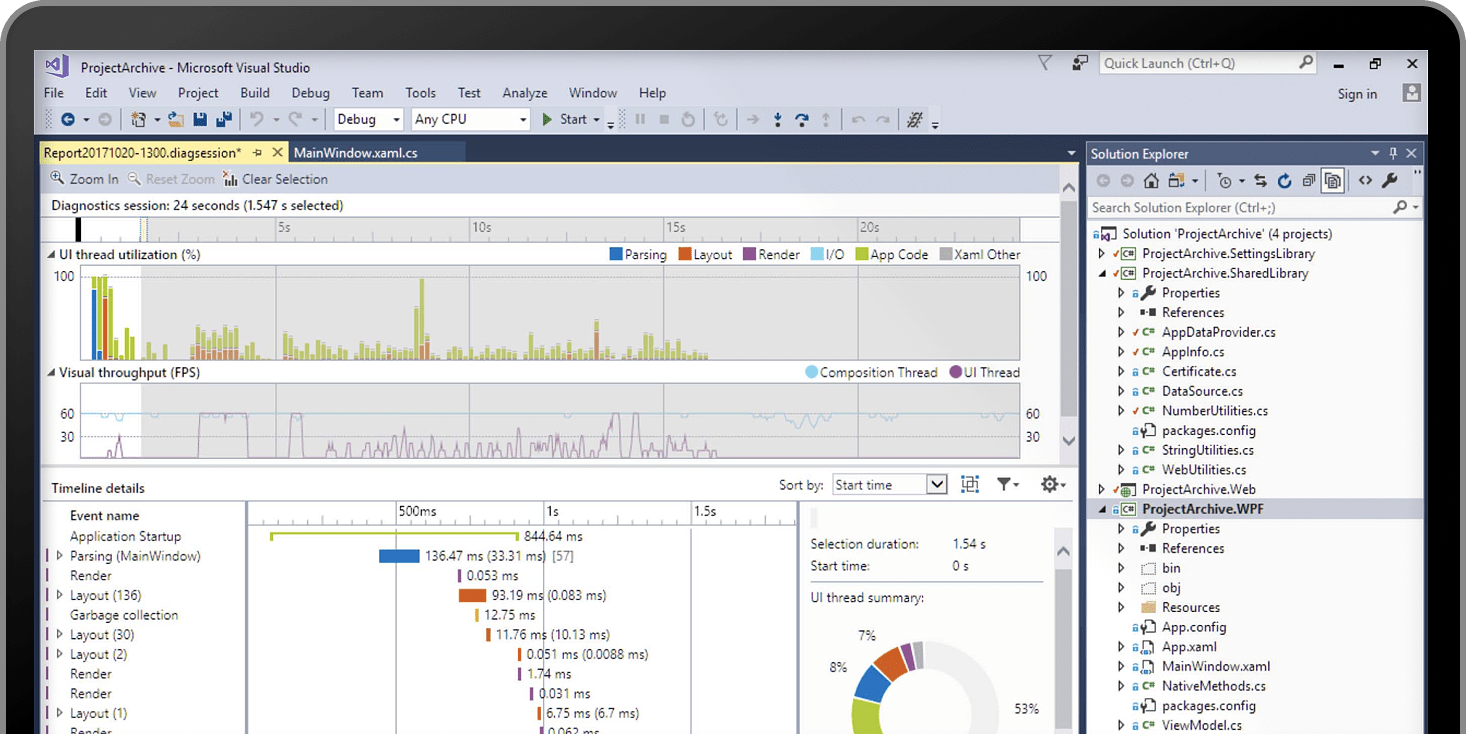Click the send feedback icon

1079,63
